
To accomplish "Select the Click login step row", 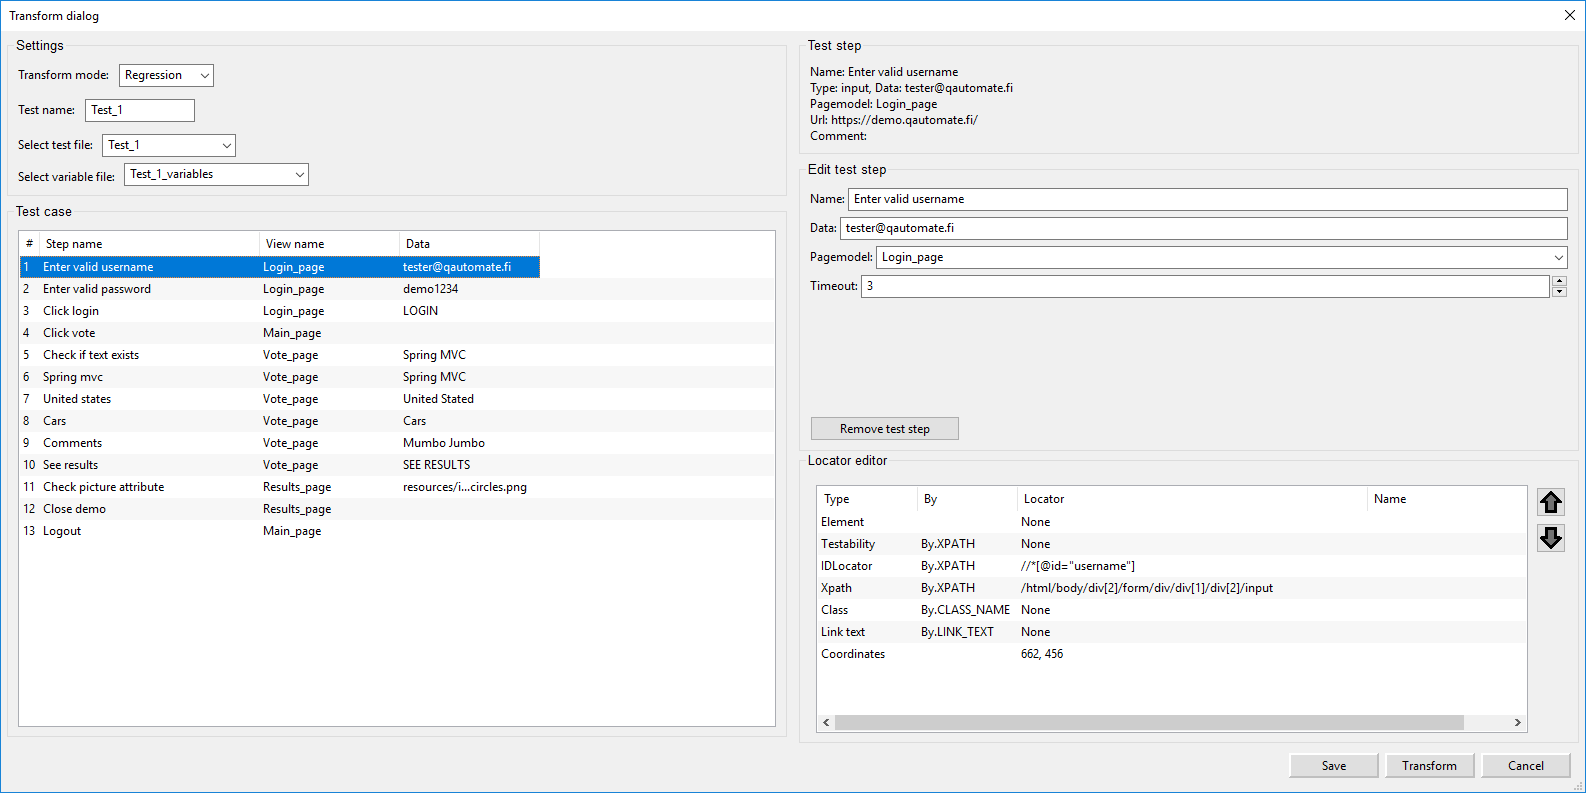I will coord(71,311).
